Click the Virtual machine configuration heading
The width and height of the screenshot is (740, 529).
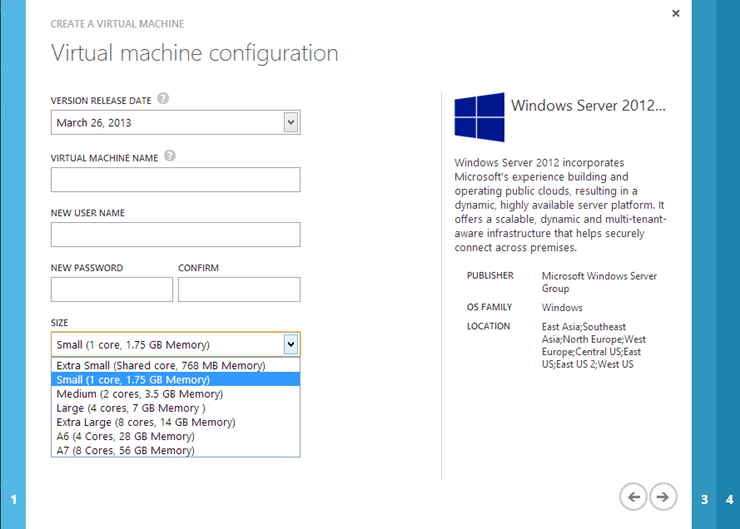[194, 53]
